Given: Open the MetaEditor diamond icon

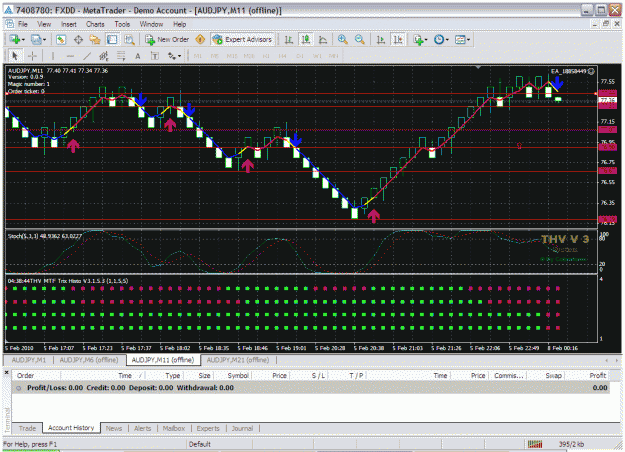Looking at the screenshot, I should 200,39.
